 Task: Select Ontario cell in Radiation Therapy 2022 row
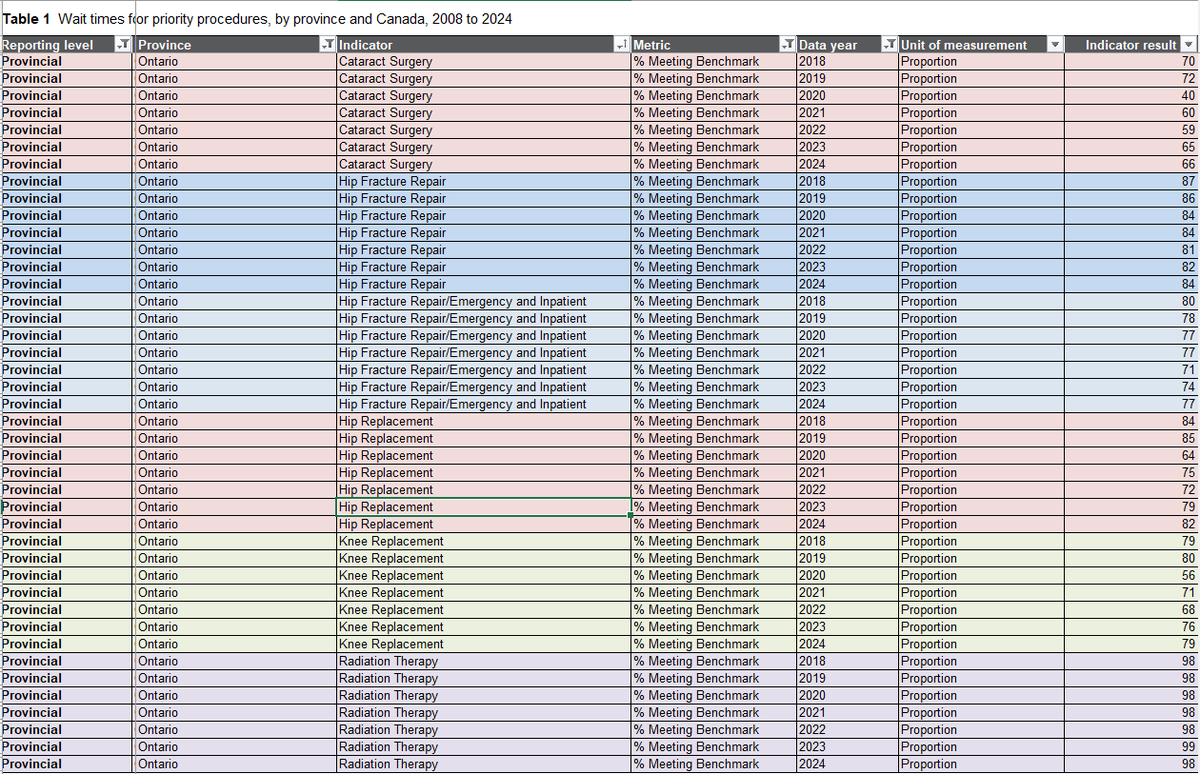click(x=235, y=729)
